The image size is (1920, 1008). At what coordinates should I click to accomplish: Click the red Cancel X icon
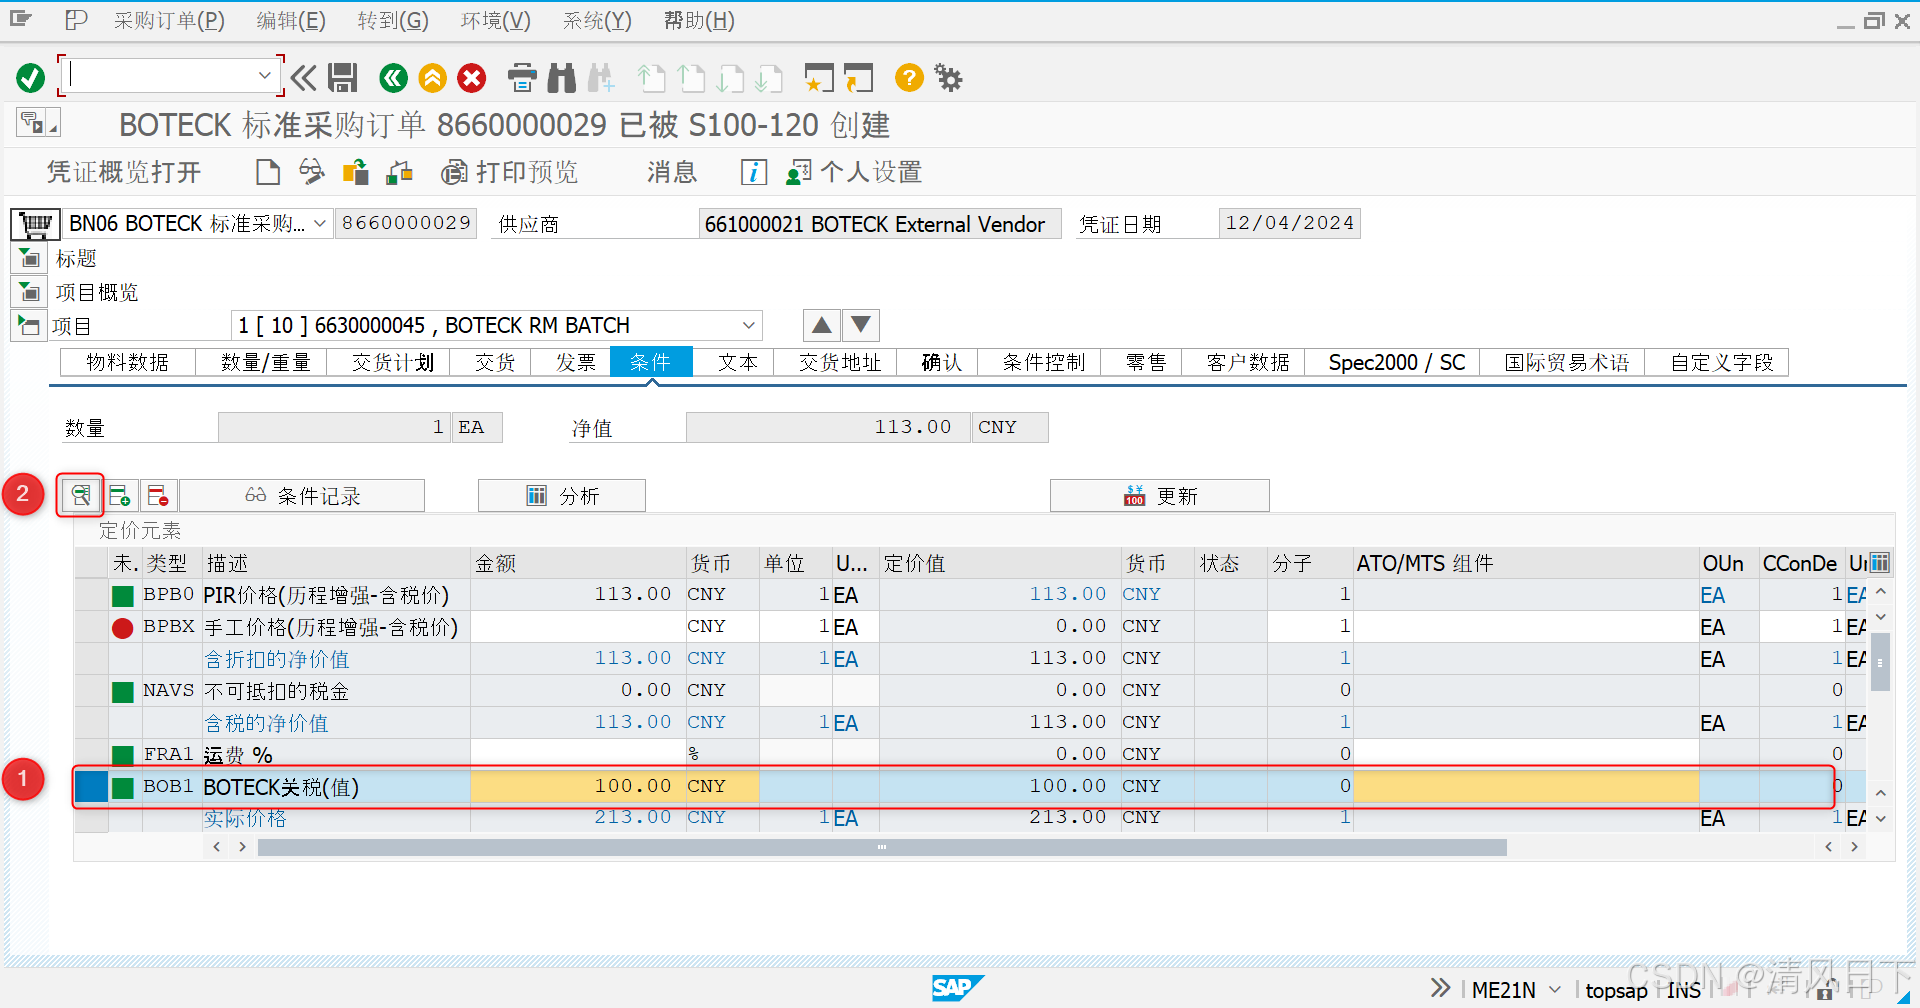click(x=472, y=78)
